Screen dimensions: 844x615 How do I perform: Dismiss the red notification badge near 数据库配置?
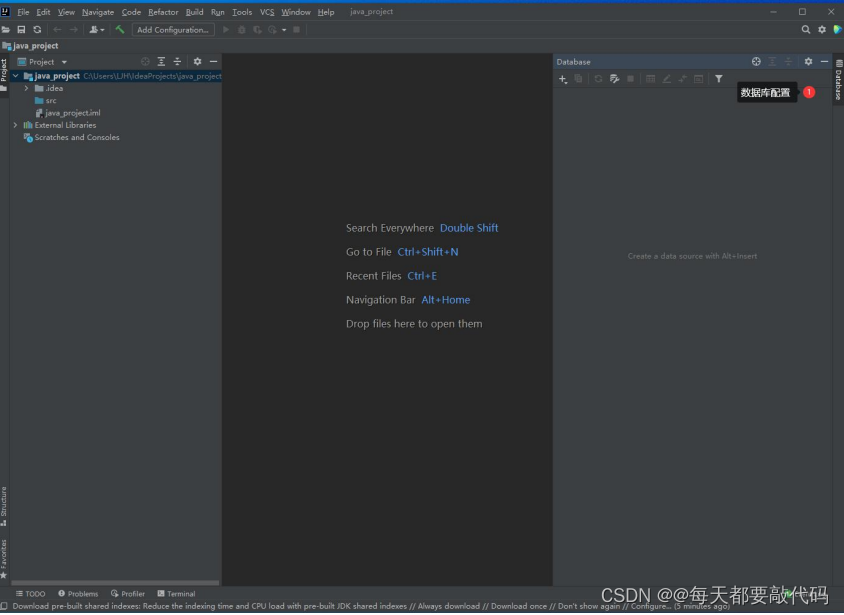810,91
